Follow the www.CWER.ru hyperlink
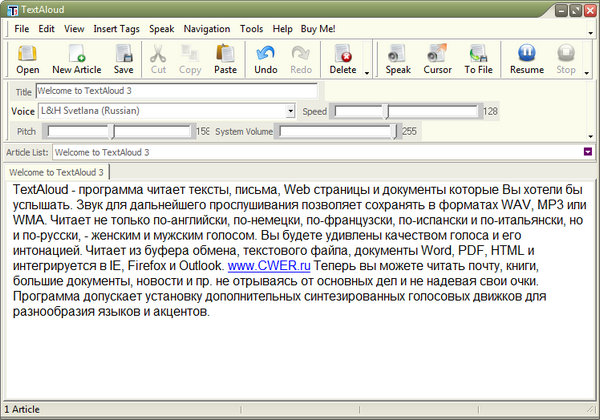600x420 pixels. [x=270, y=266]
